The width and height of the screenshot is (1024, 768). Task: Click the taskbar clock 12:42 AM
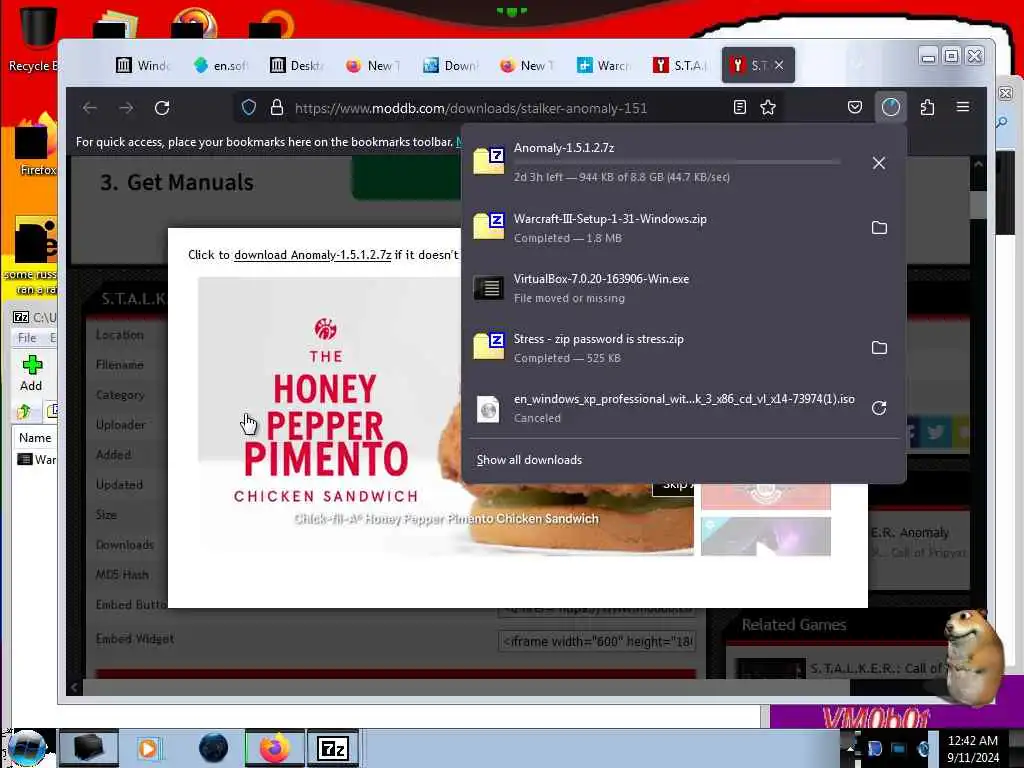pyautogui.click(x=972, y=741)
